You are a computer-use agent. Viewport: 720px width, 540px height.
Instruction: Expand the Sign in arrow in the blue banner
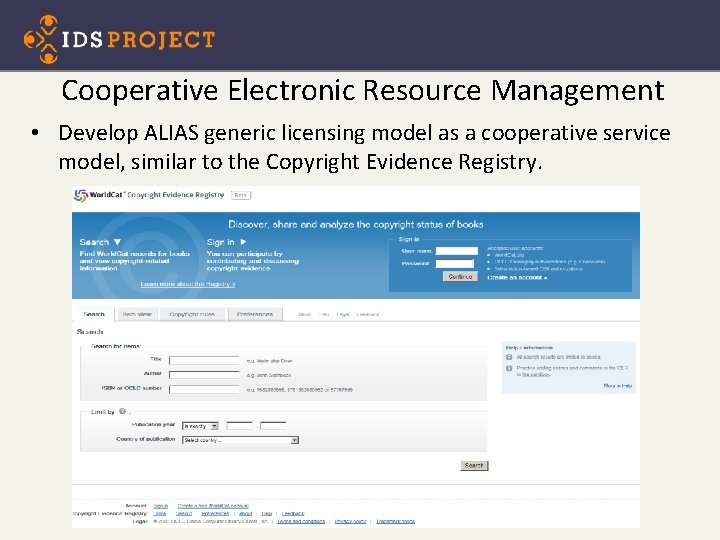(243, 242)
